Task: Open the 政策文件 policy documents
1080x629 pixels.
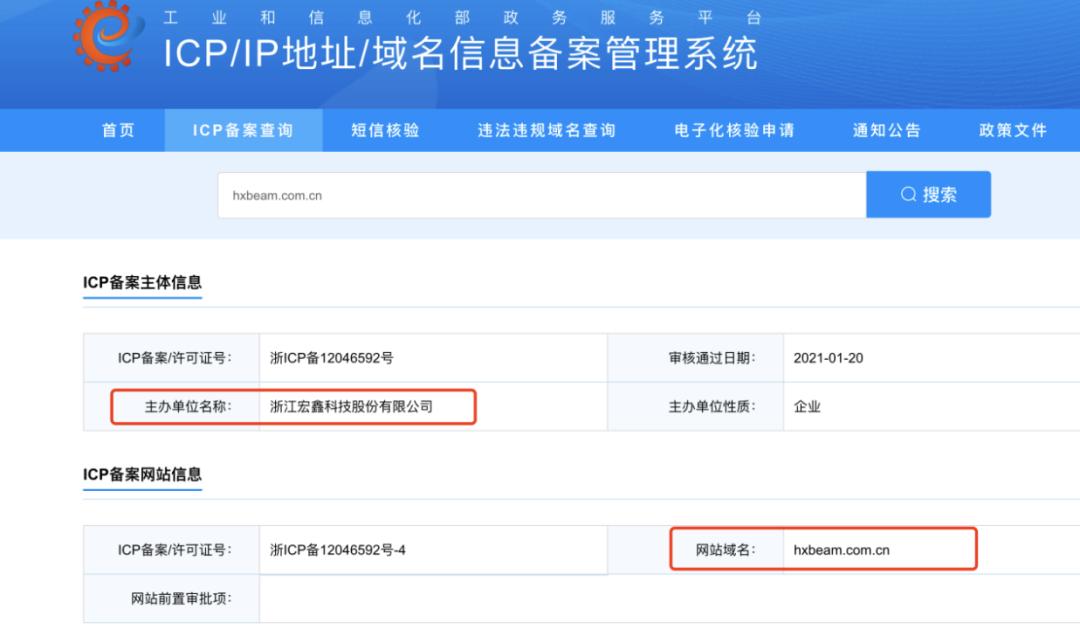Action: coord(1012,130)
